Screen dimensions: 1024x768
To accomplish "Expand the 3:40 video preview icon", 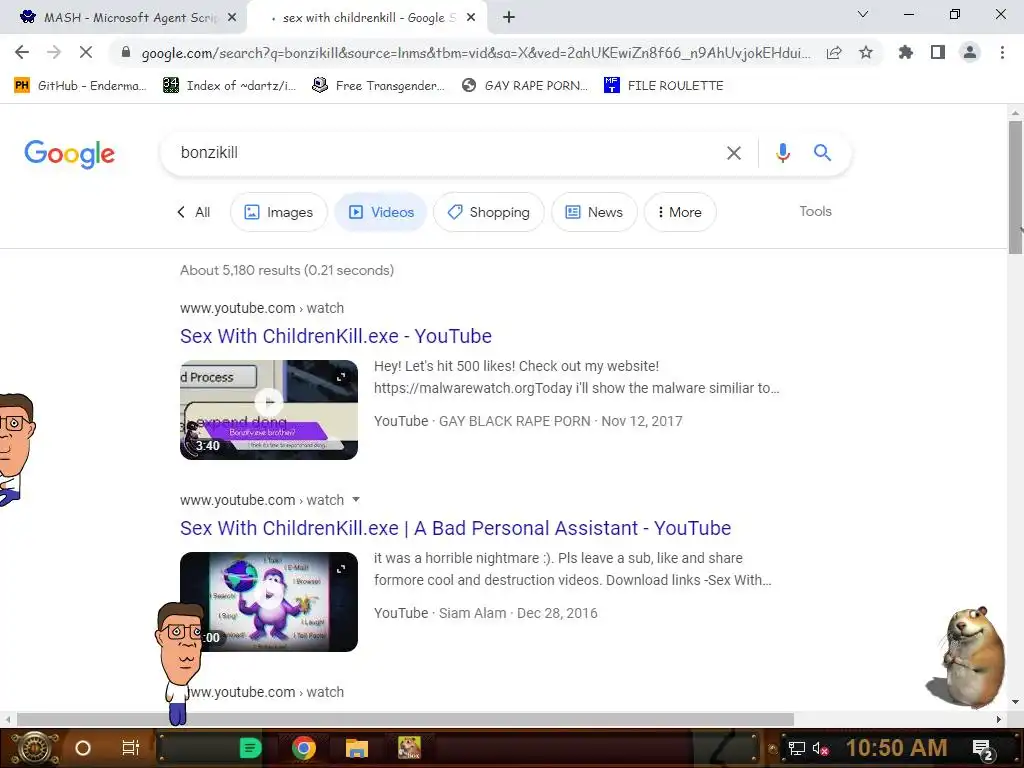I will pos(342,377).
